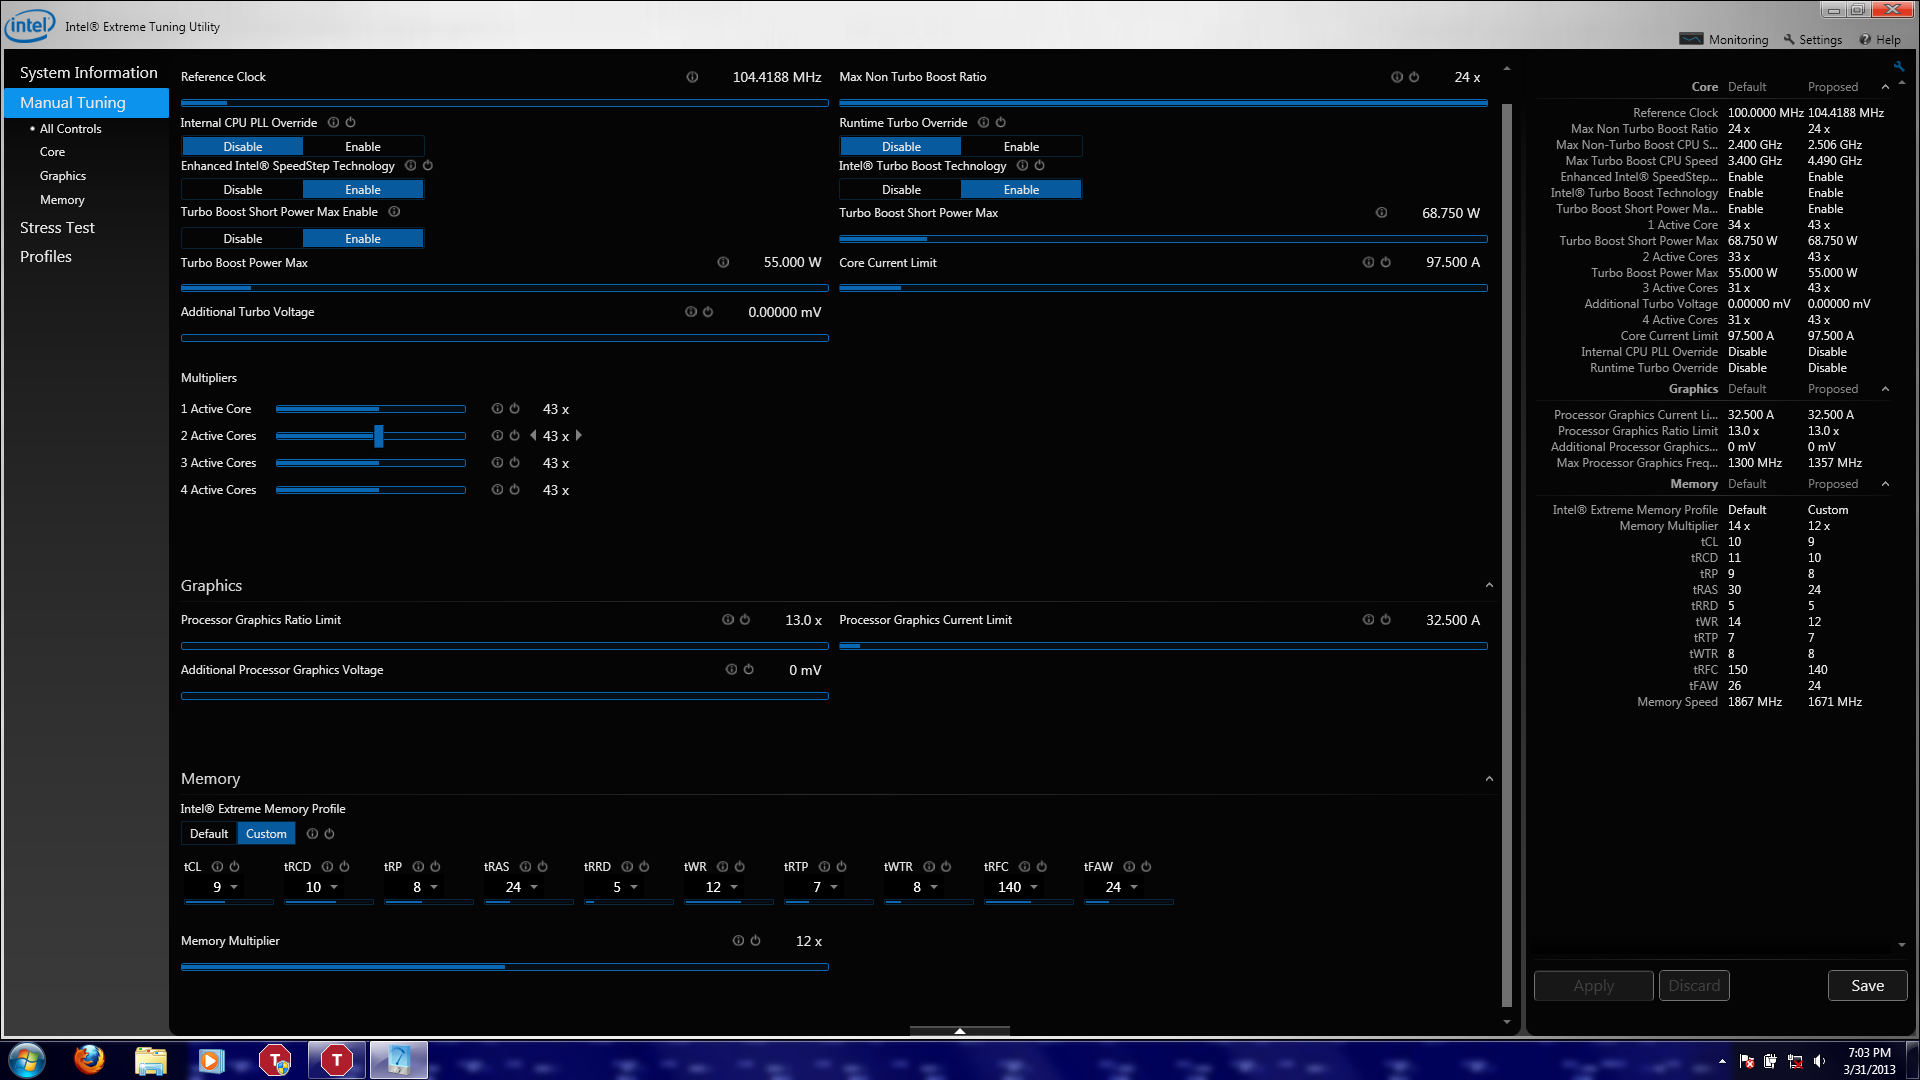Open the tCL value dropdown

[x=234, y=888]
